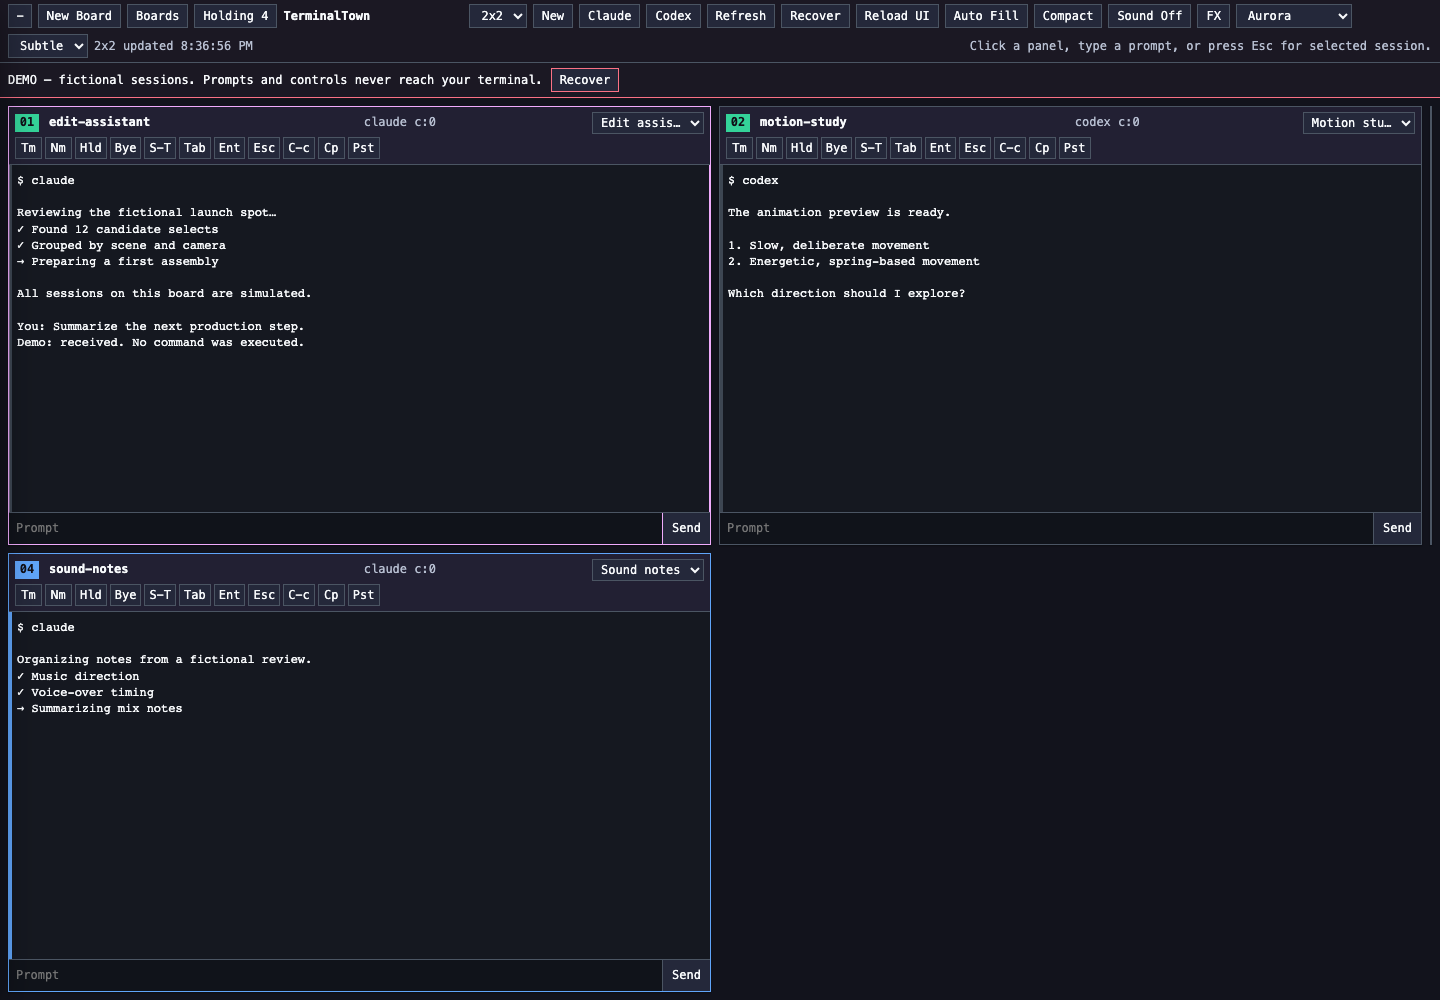Screen dimensions: 1440x1000
Task: Launch a Codex session from top bar
Action: click(673, 16)
